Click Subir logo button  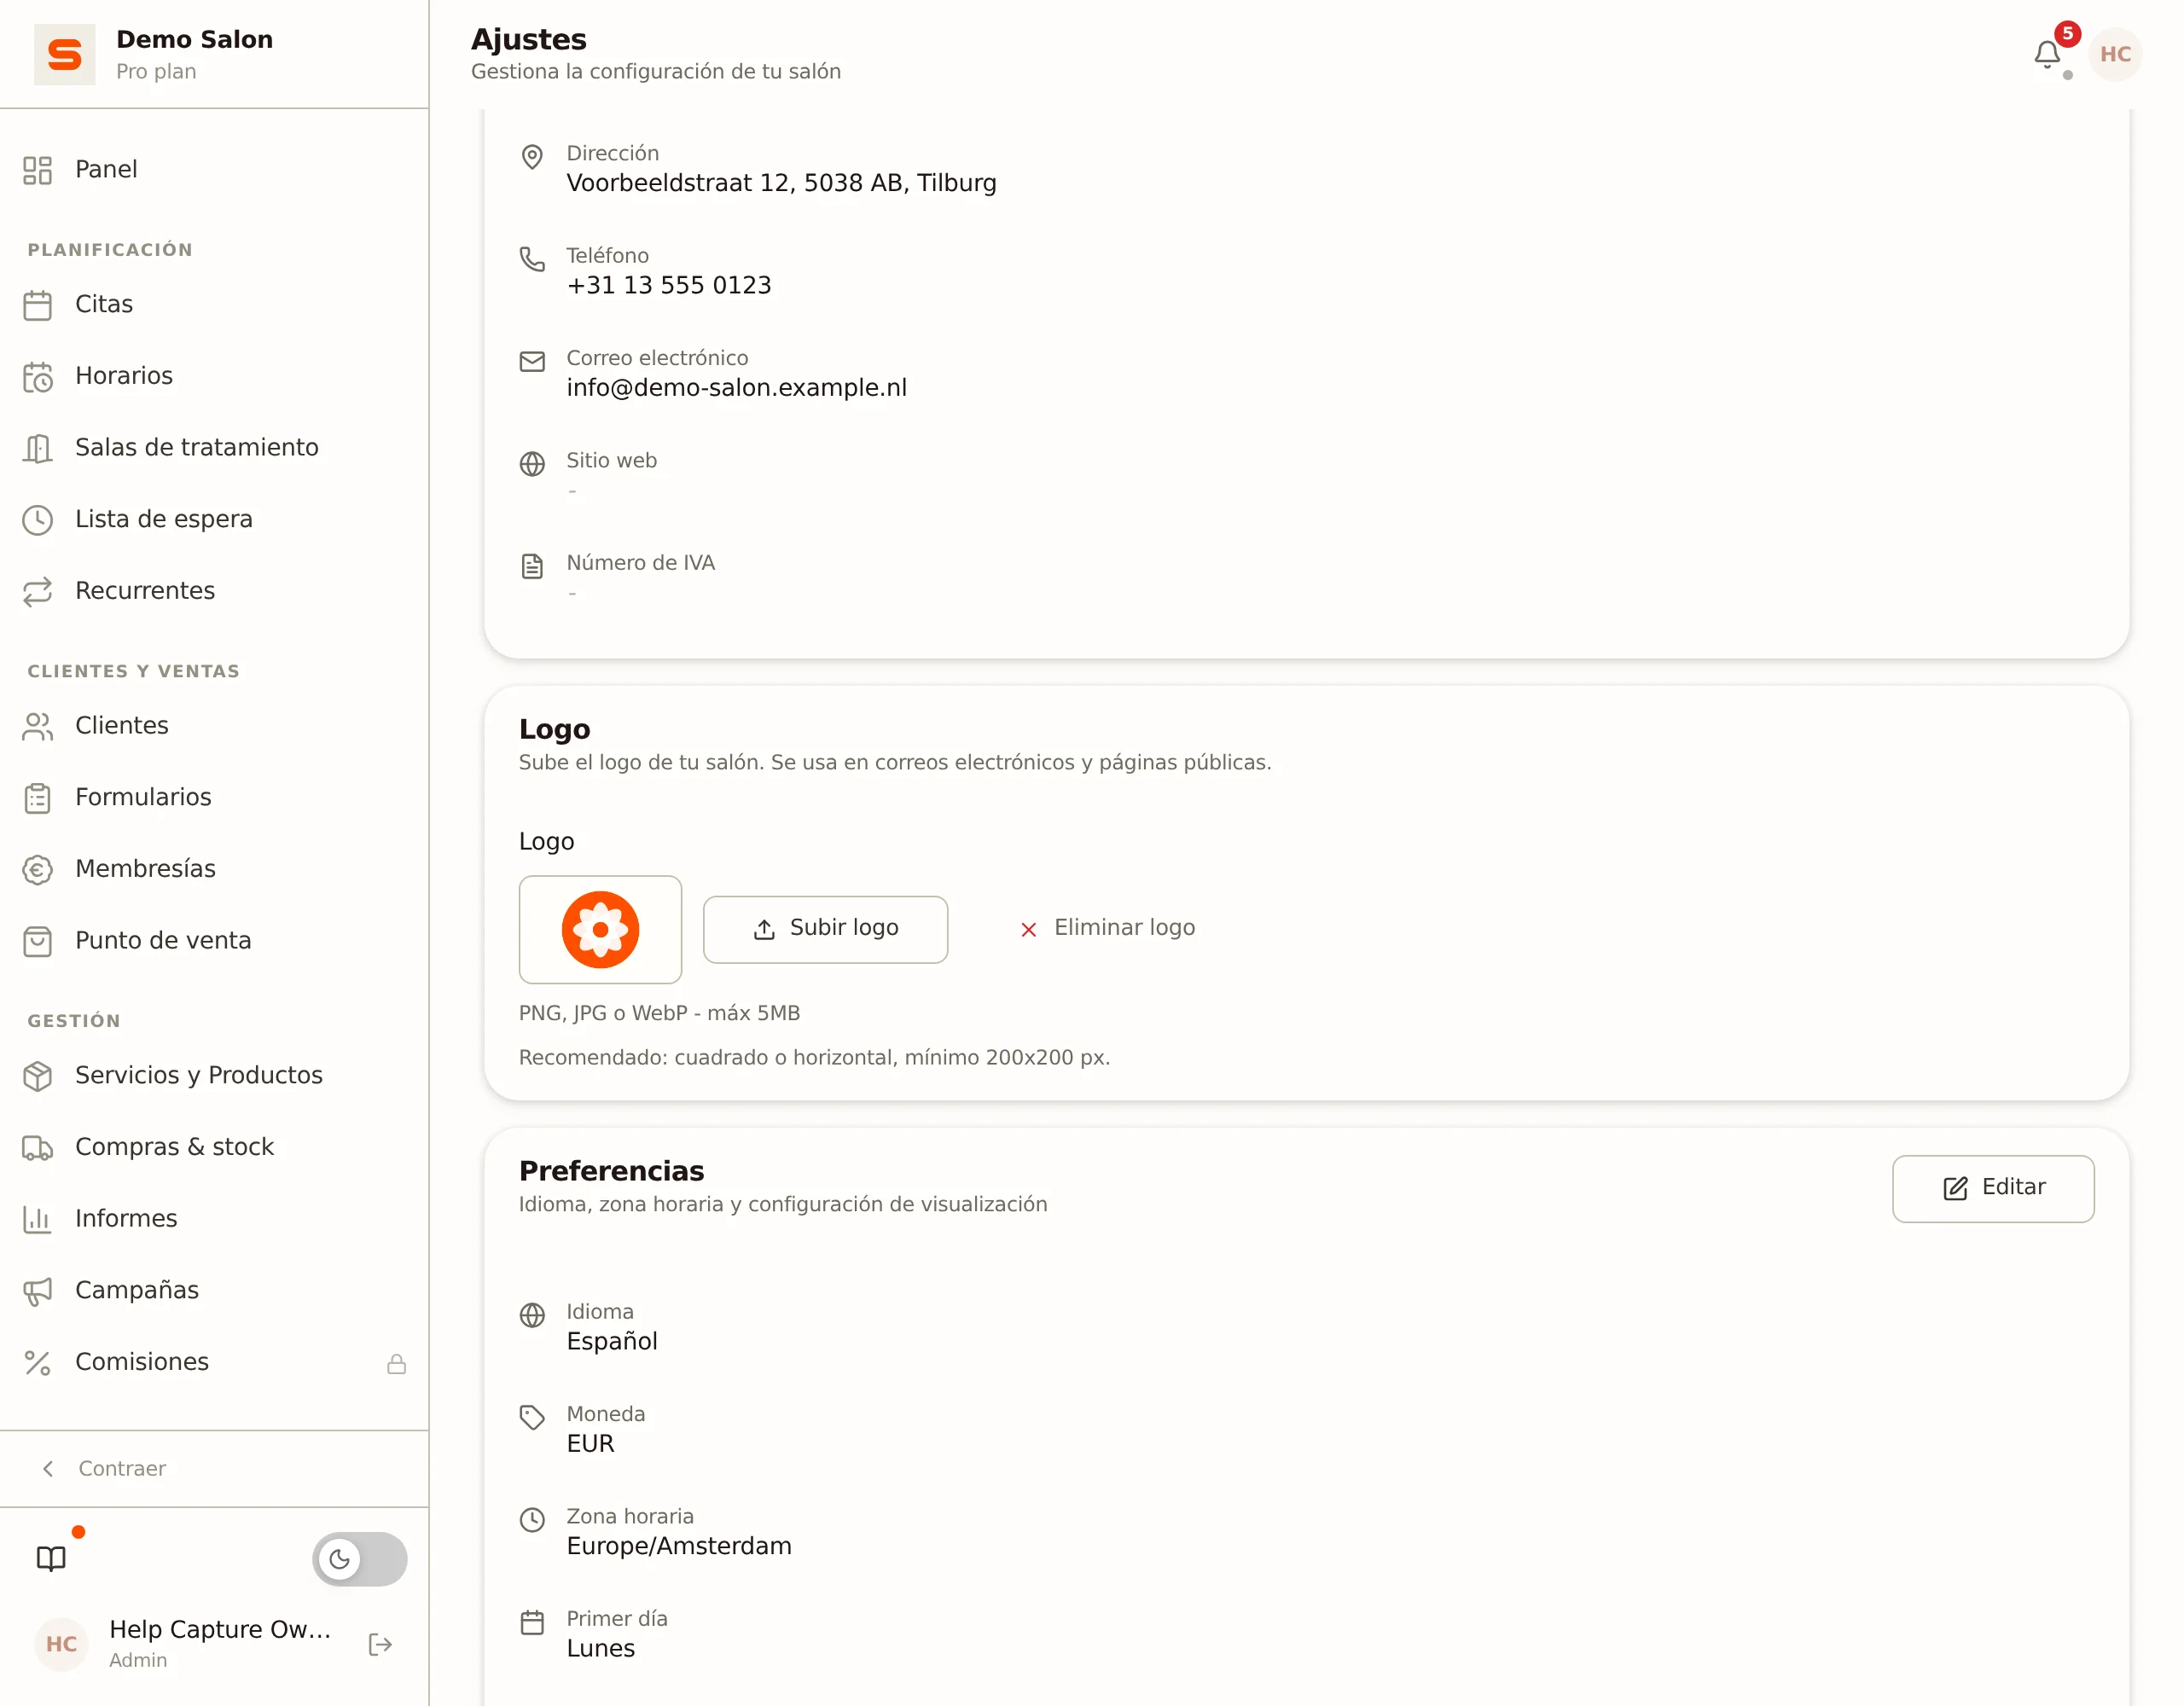pyautogui.click(x=825, y=929)
